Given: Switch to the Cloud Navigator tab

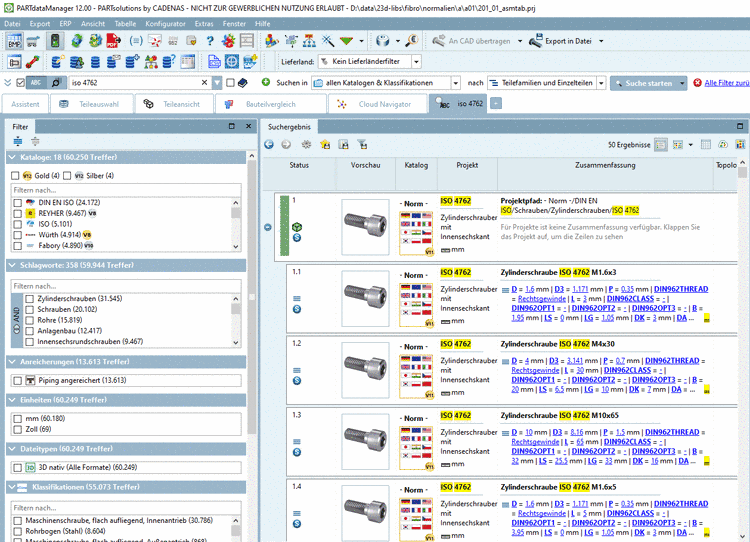Looking at the screenshot, I should point(384,104).
